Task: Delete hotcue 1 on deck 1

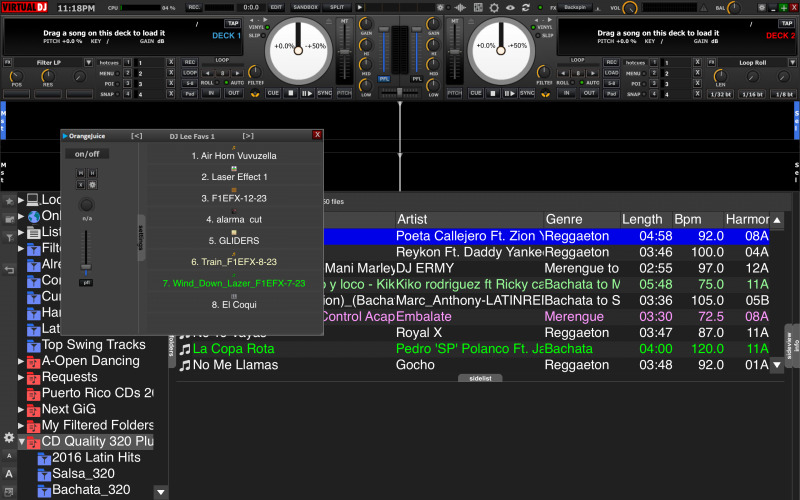Action: 171,62
